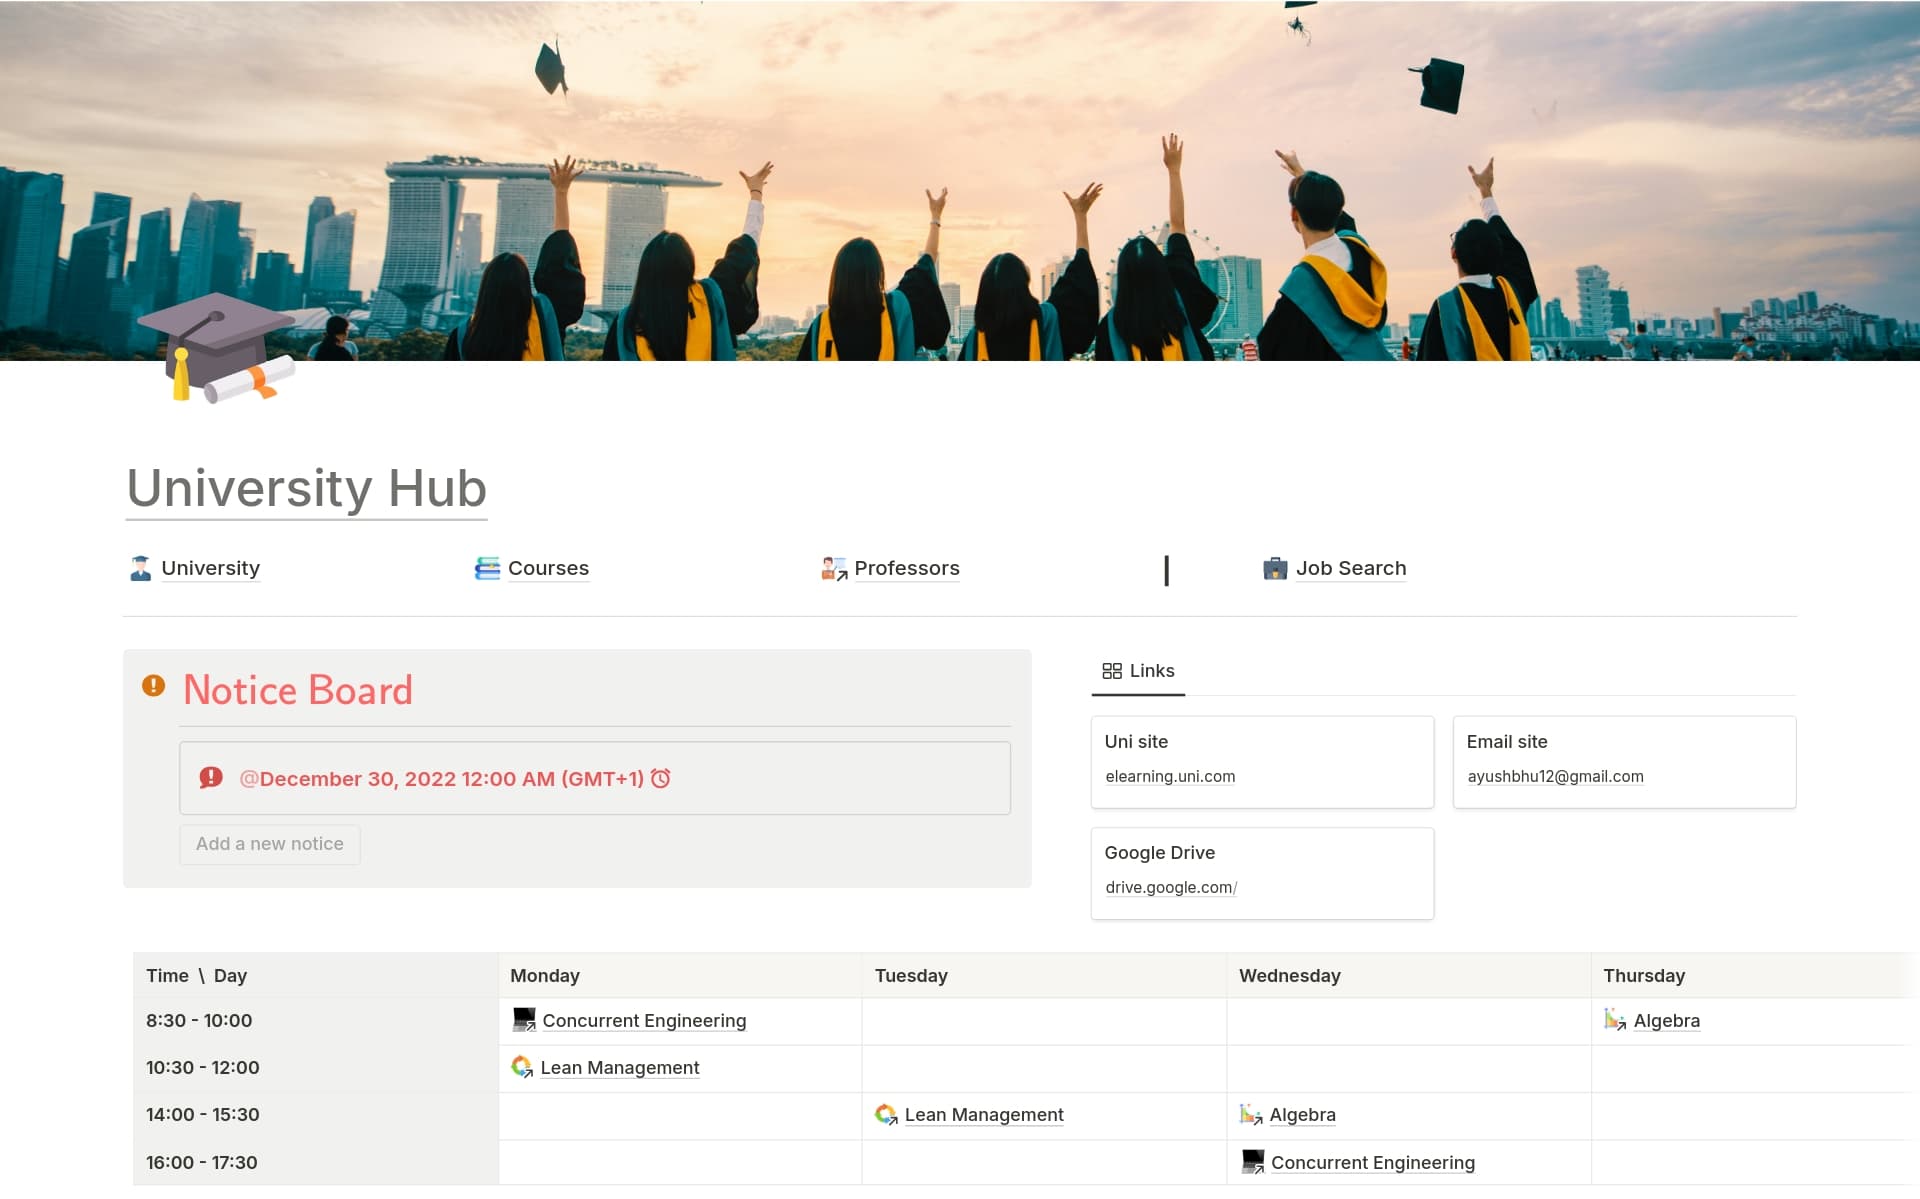Open the elearning.uni.com link

click(1170, 777)
